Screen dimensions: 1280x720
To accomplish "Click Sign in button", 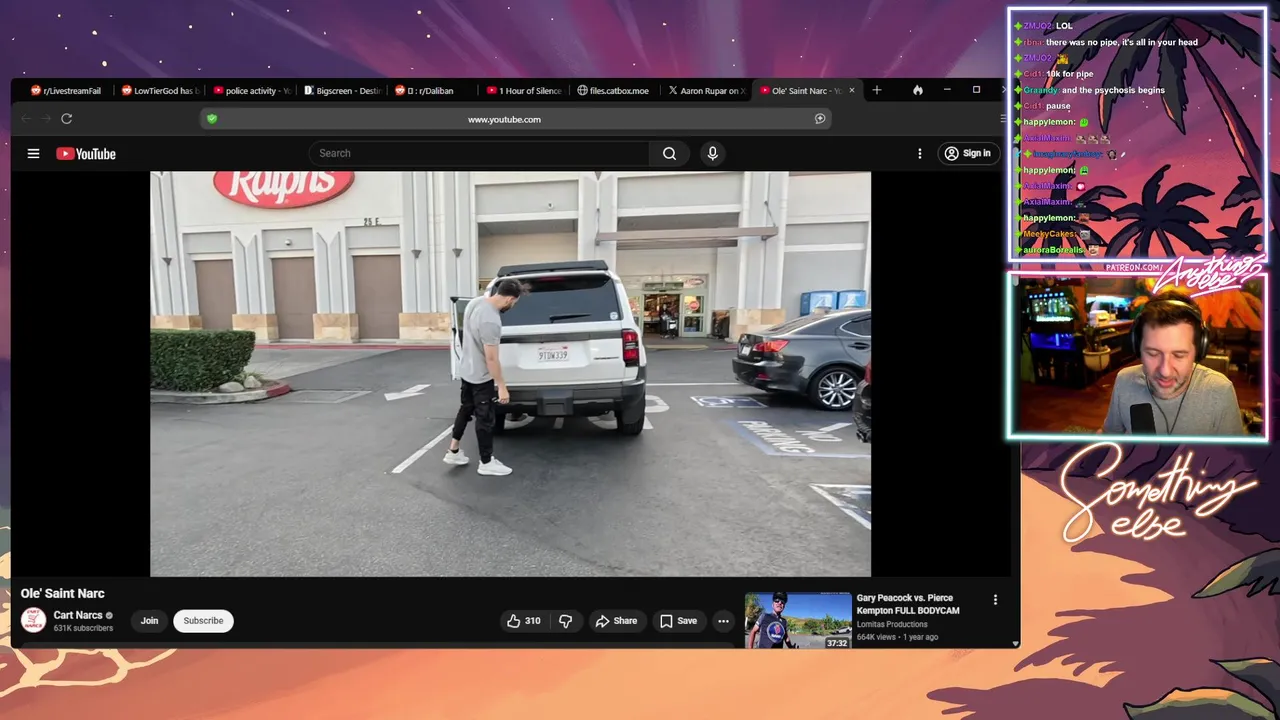I will tap(968, 153).
